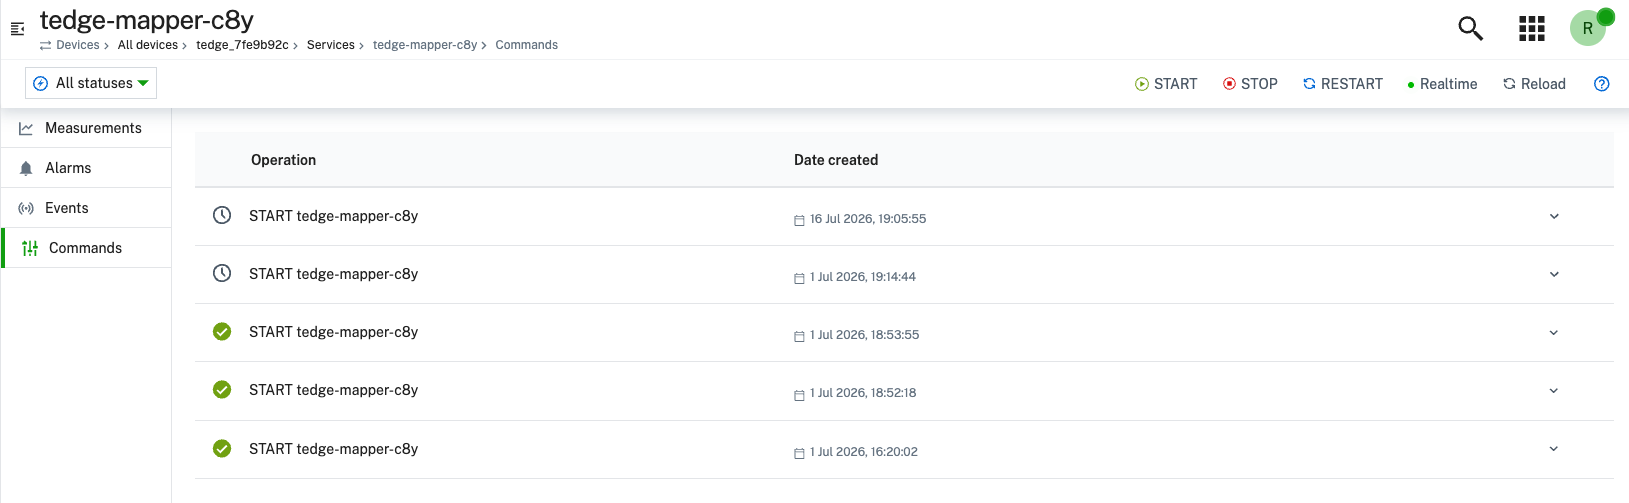Click the date 16 Jul 2026, 19:05:55

click(x=868, y=219)
